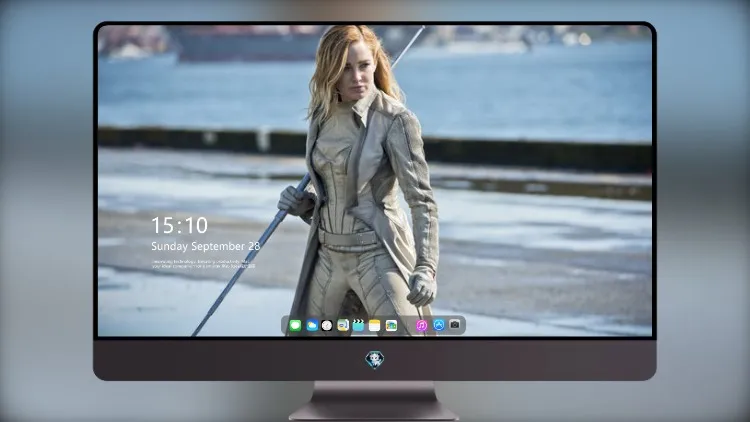Open the Clock app in the dock
Screen dimensions: 750x422
tap(327, 326)
